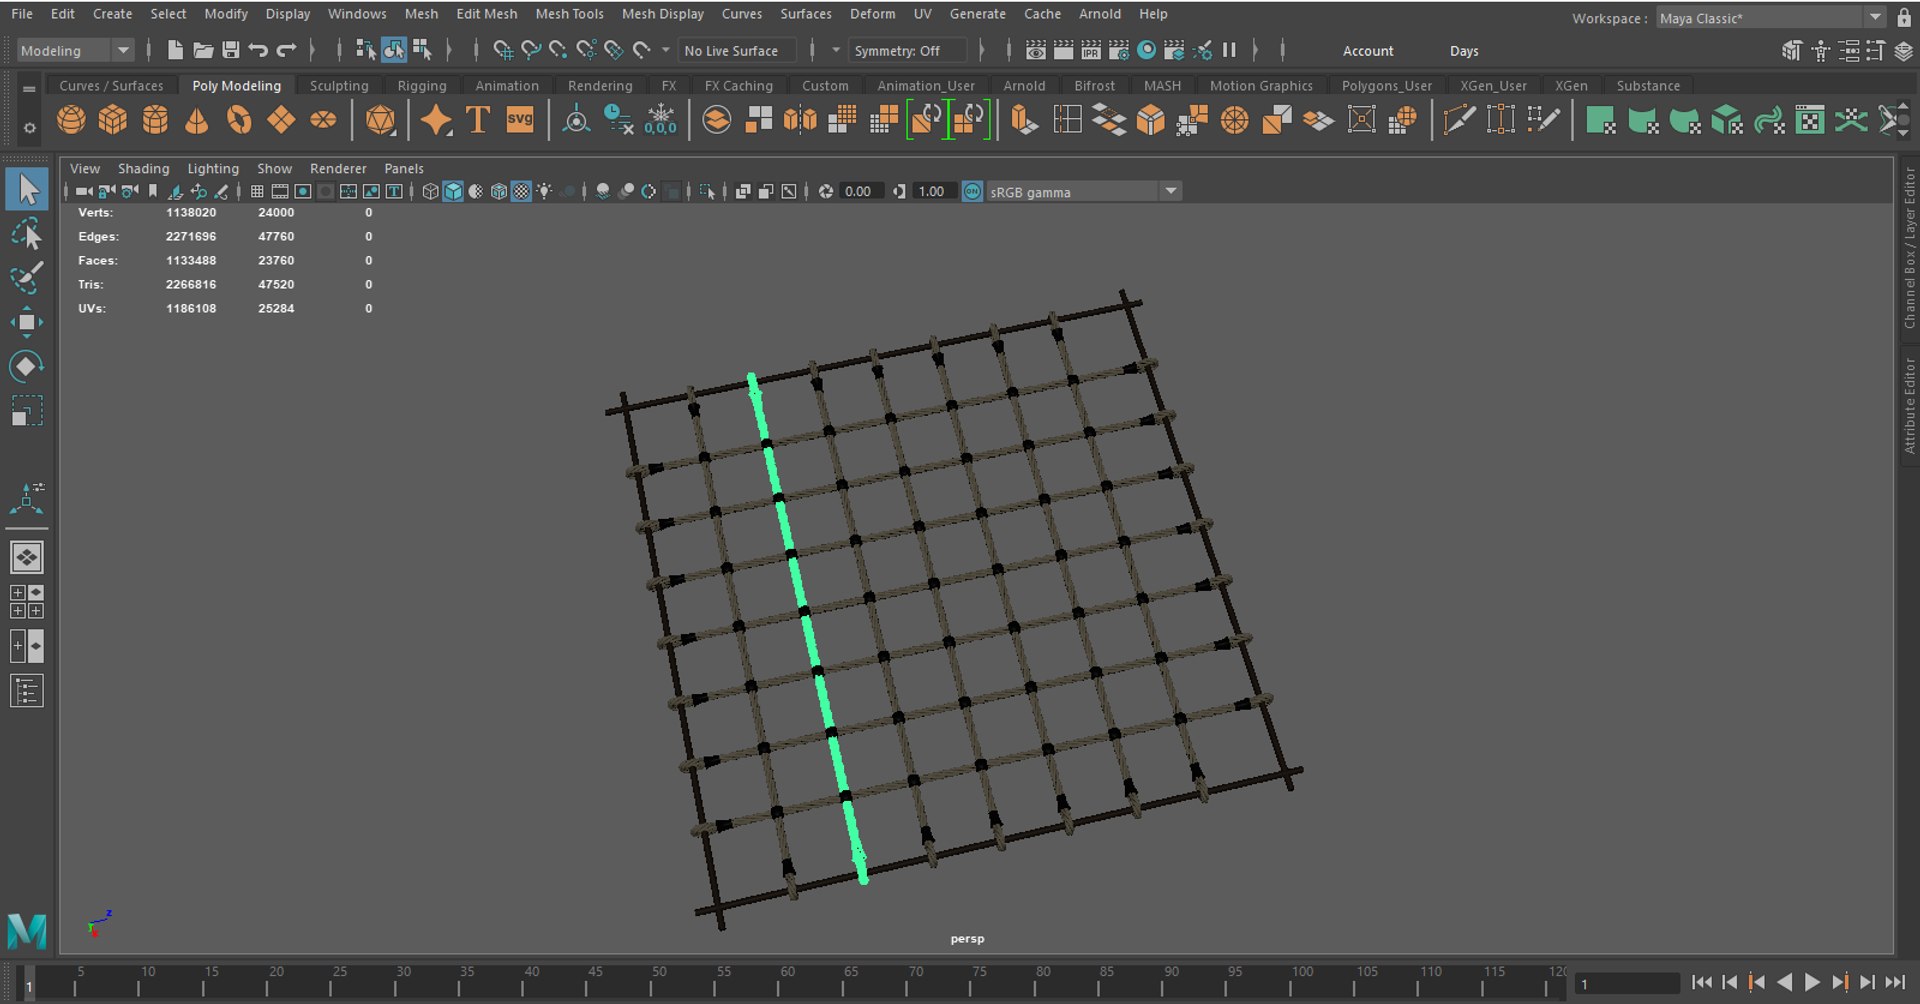Toggle the viewport grid display

pos(257,191)
